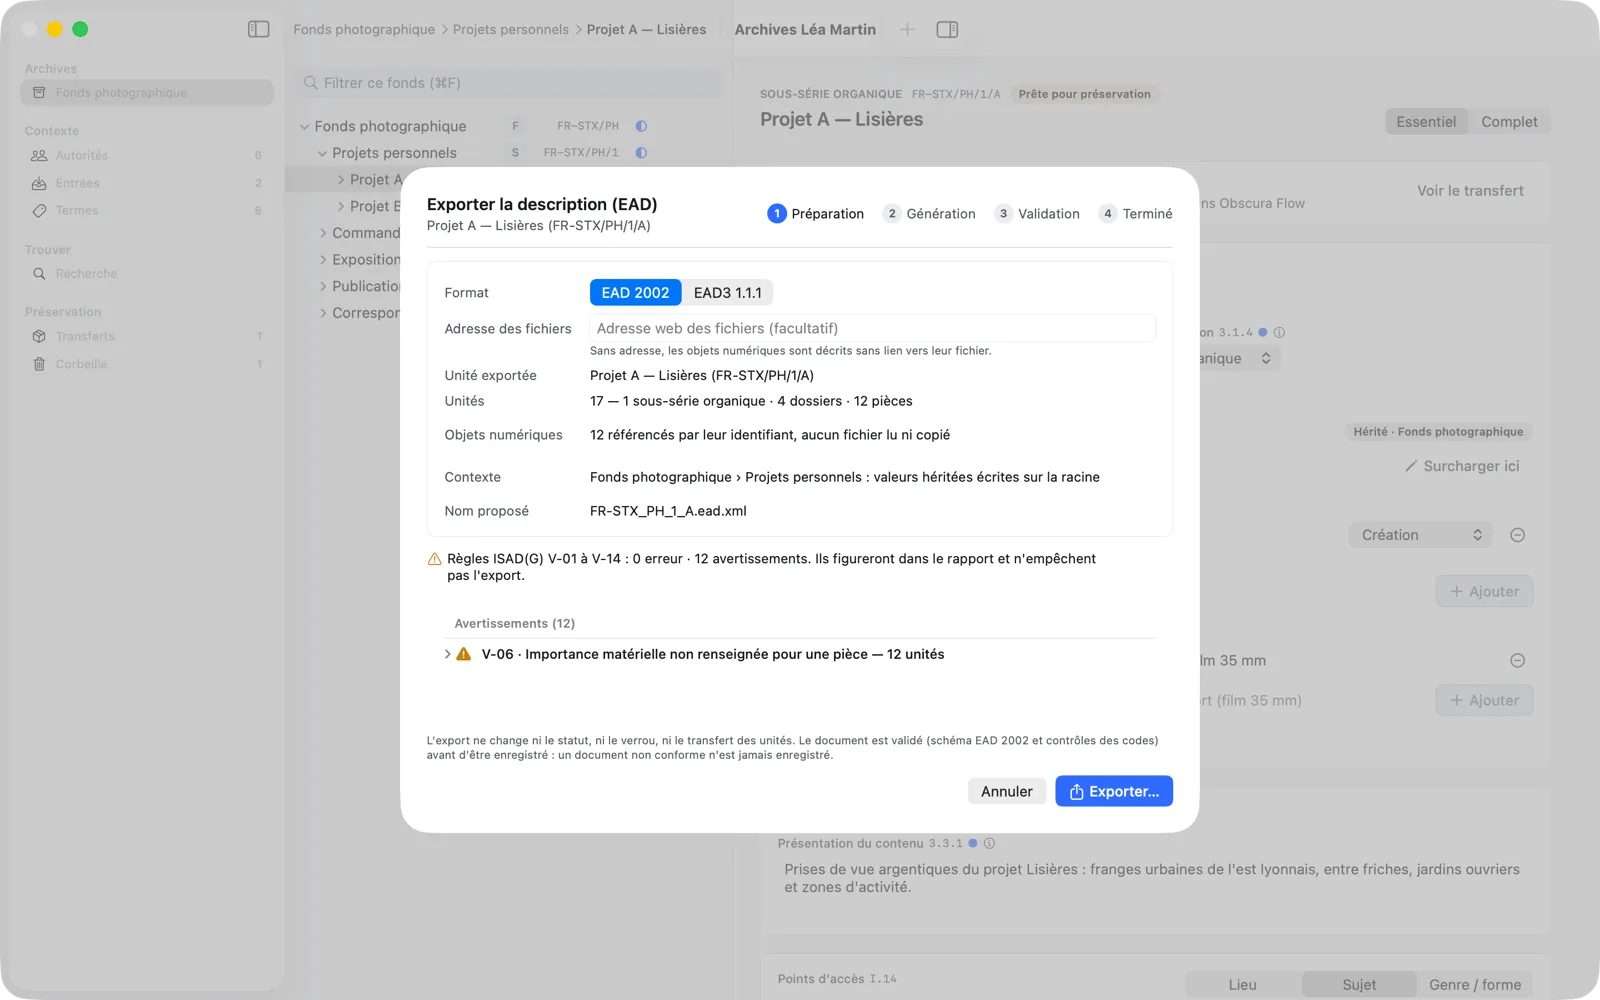This screenshot has width=1600, height=1000.
Task: Open the Création dropdown
Action: tap(1420, 535)
